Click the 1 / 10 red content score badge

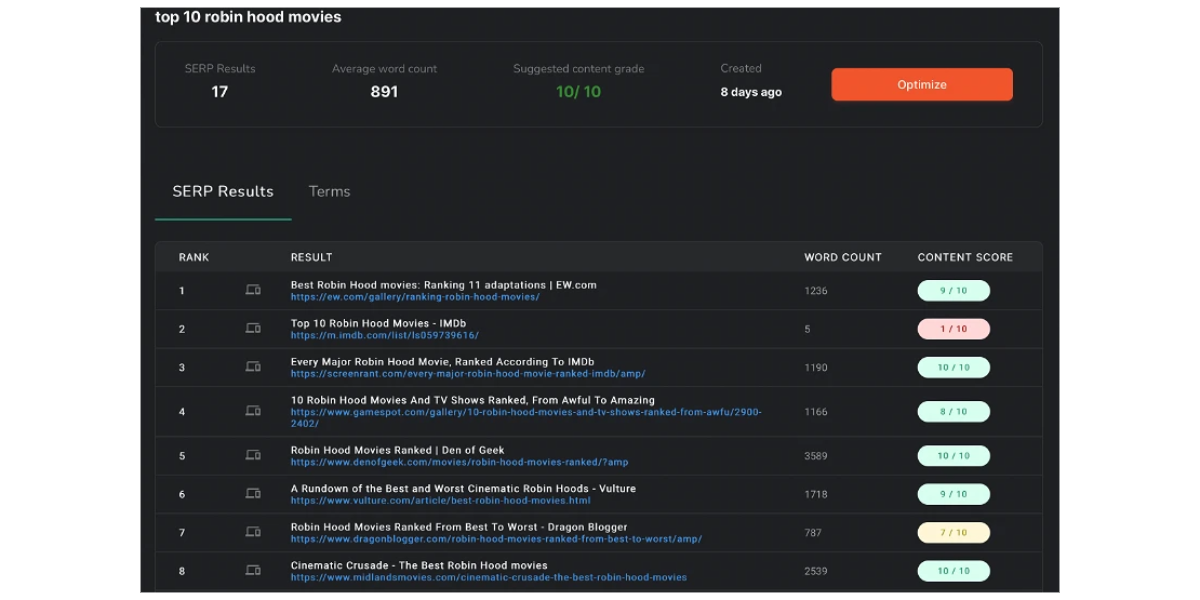[953, 329]
